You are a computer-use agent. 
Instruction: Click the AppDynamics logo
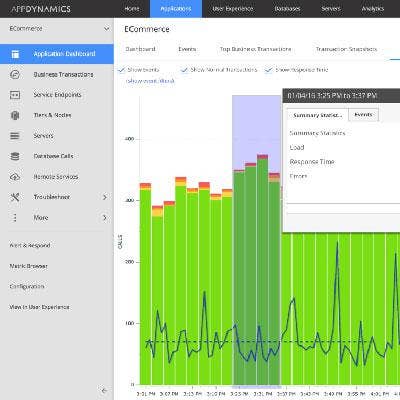click(x=41, y=9)
